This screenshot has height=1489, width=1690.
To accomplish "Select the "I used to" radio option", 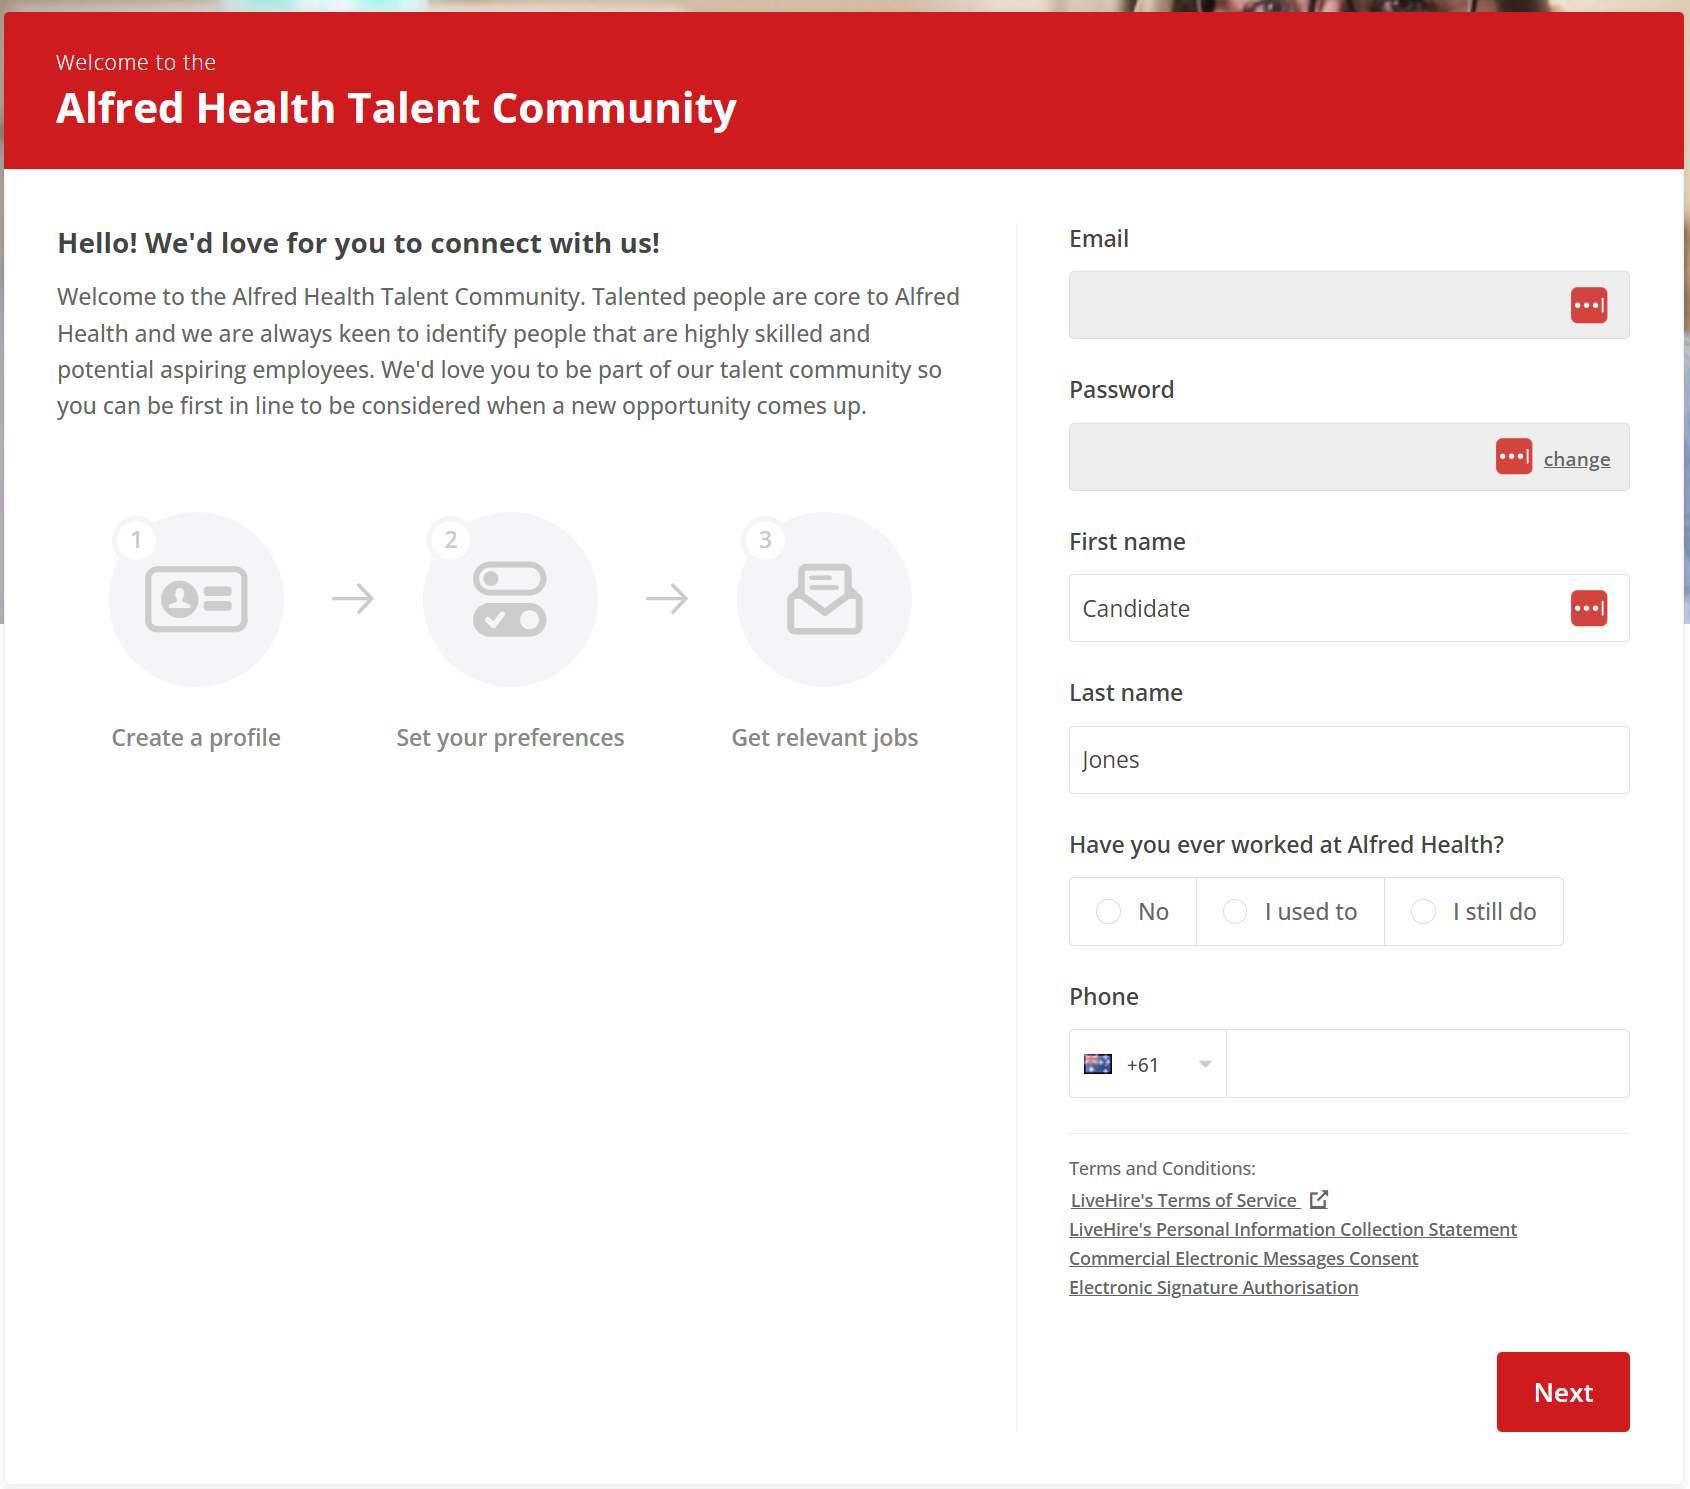I will 1235,912.
